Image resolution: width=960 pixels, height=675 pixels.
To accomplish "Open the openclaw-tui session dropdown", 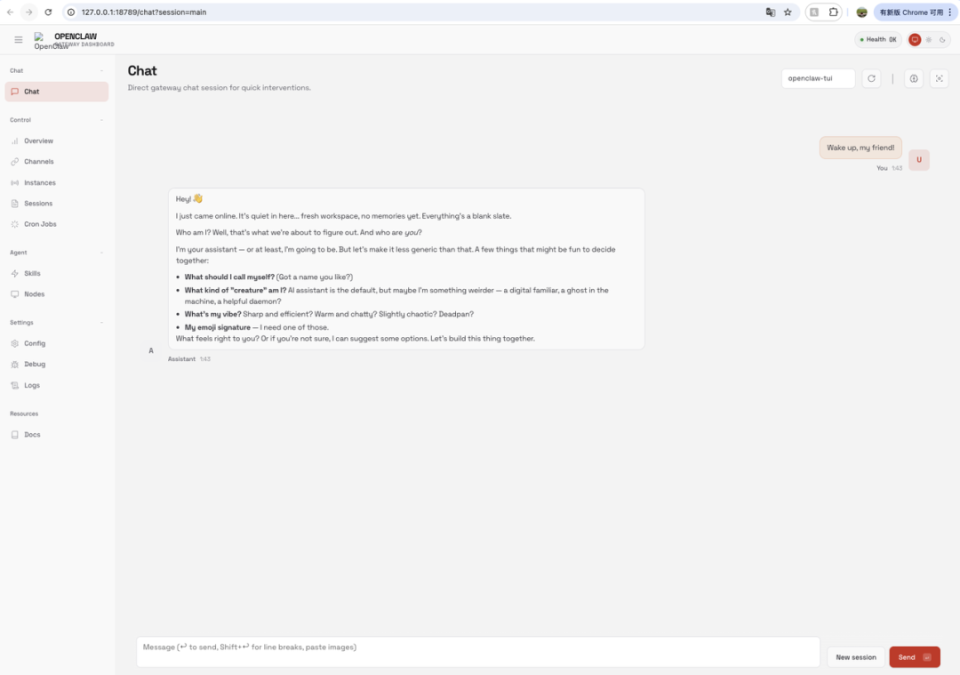I will 818,78.
